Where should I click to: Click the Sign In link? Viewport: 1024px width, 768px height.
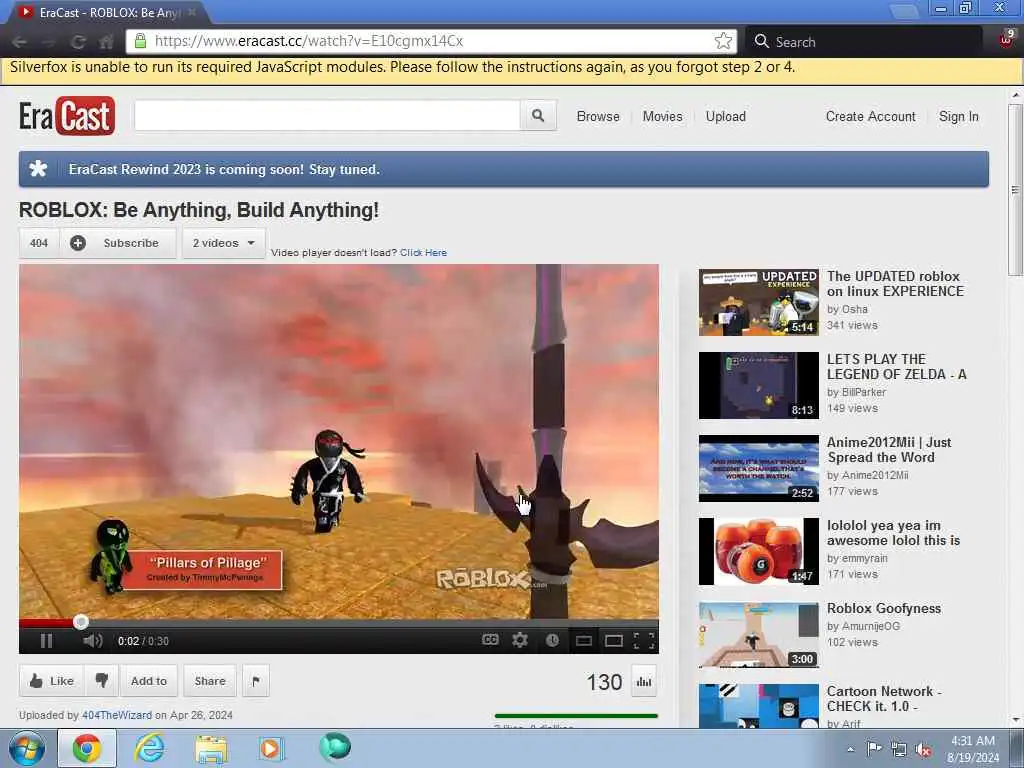pyautogui.click(x=959, y=116)
